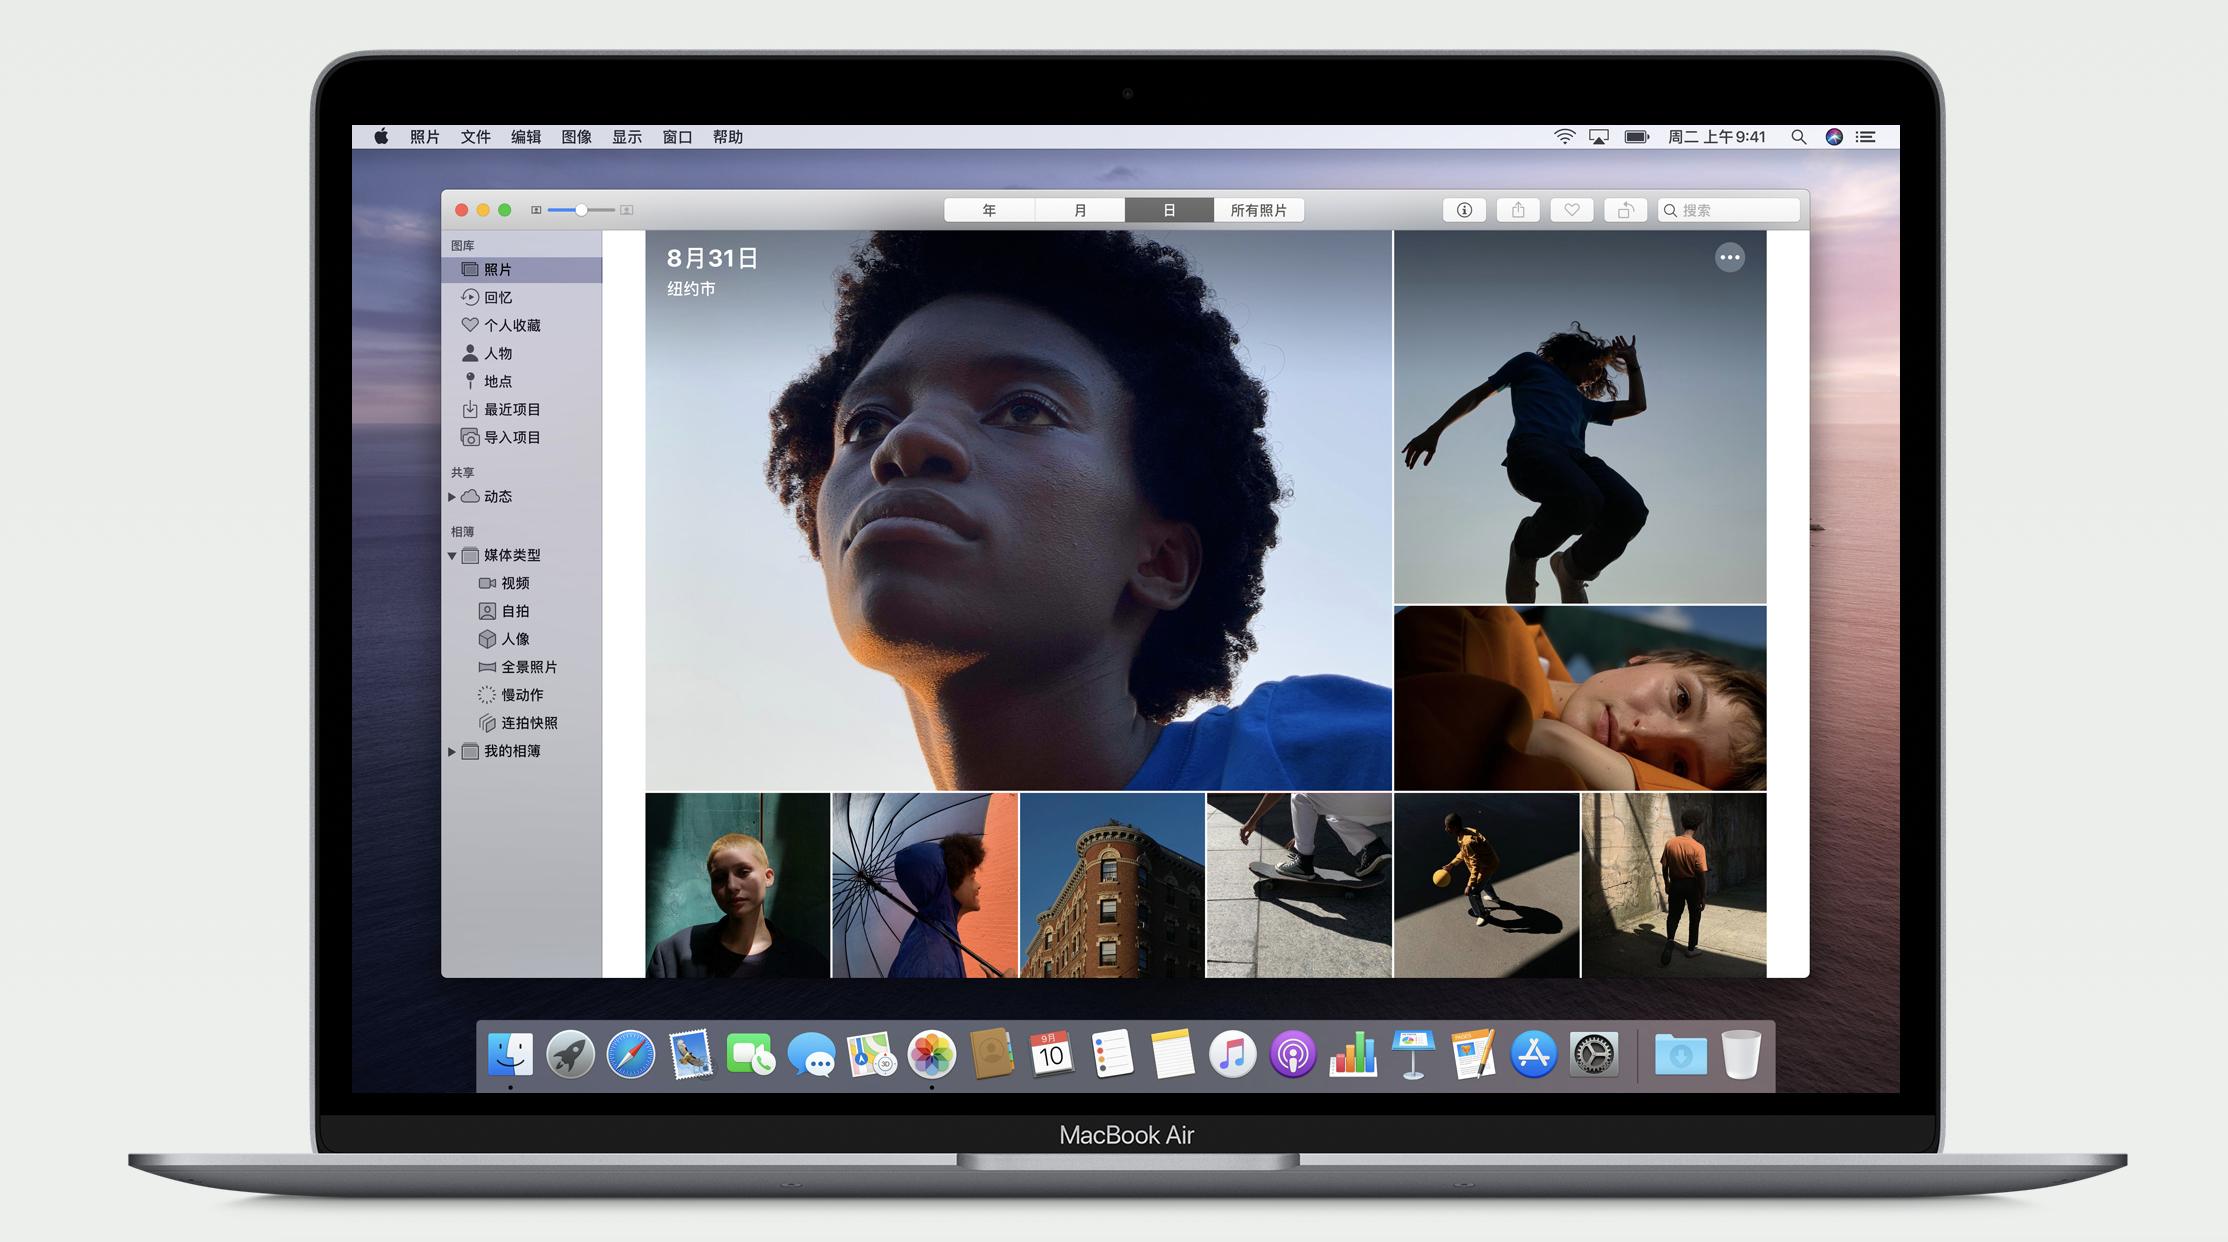Click the rotate image toolbar icon
The image size is (2228, 1242).
(x=1626, y=210)
